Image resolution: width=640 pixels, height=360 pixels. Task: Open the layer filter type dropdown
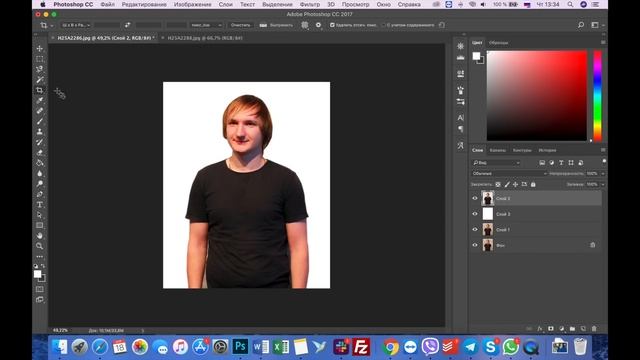click(496, 162)
